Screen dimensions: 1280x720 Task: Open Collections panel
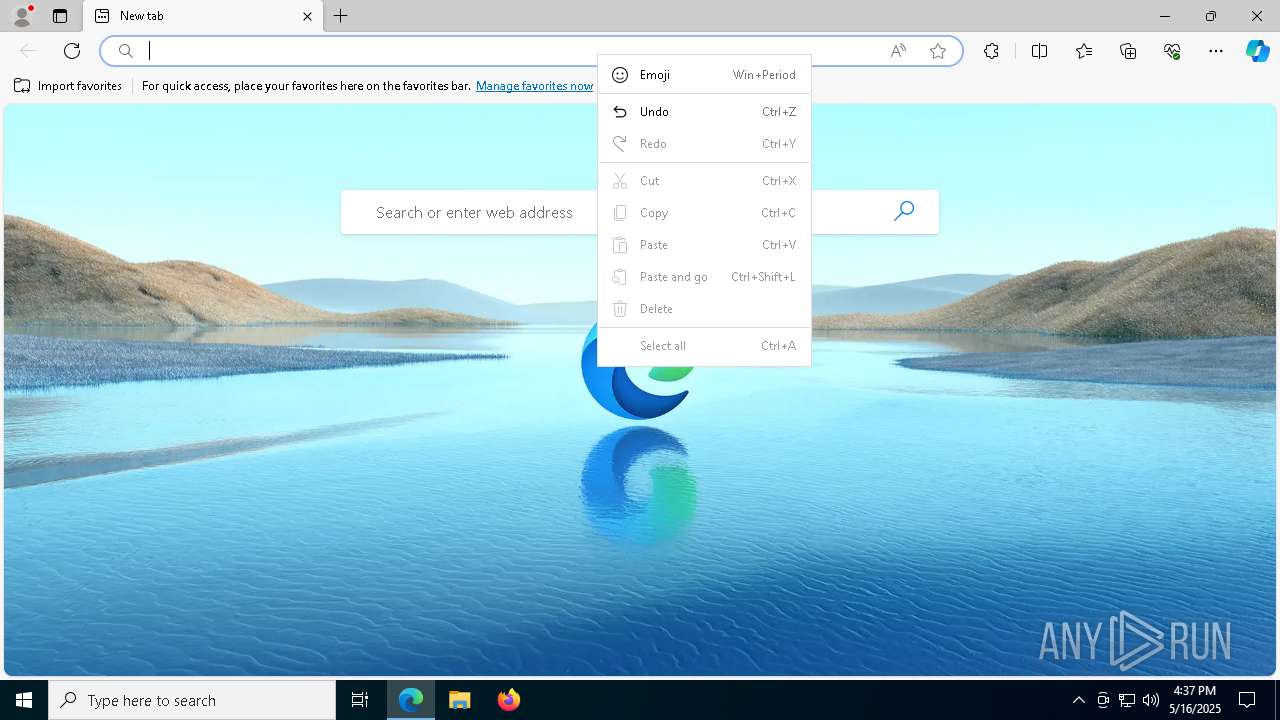[1128, 51]
